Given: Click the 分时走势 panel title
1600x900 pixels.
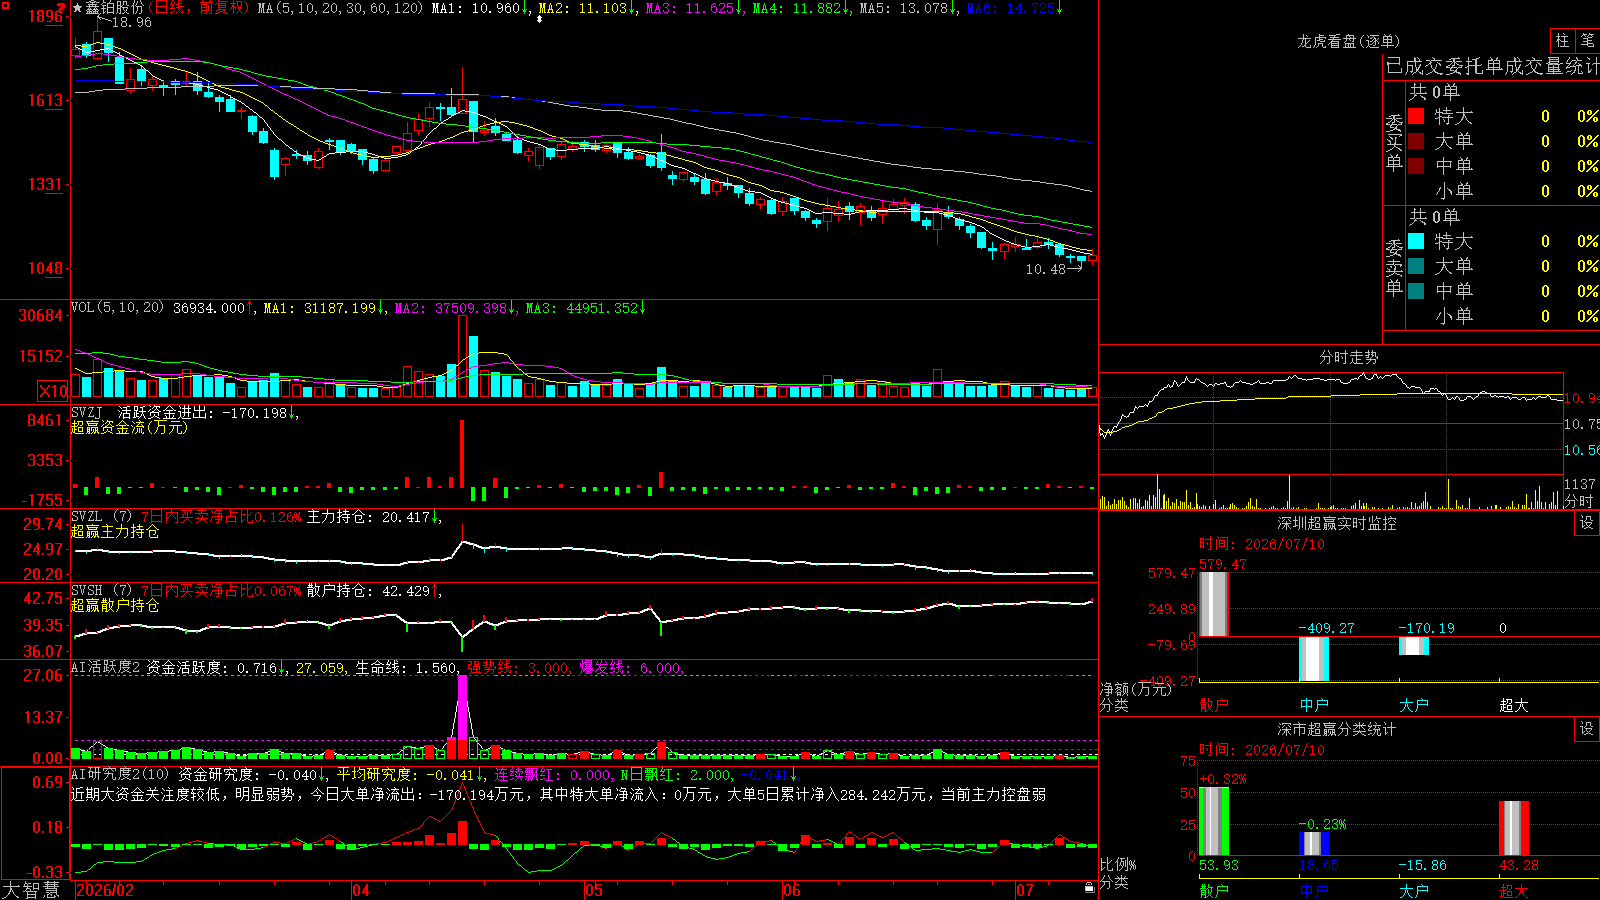Looking at the screenshot, I should tap(1349, 357).
